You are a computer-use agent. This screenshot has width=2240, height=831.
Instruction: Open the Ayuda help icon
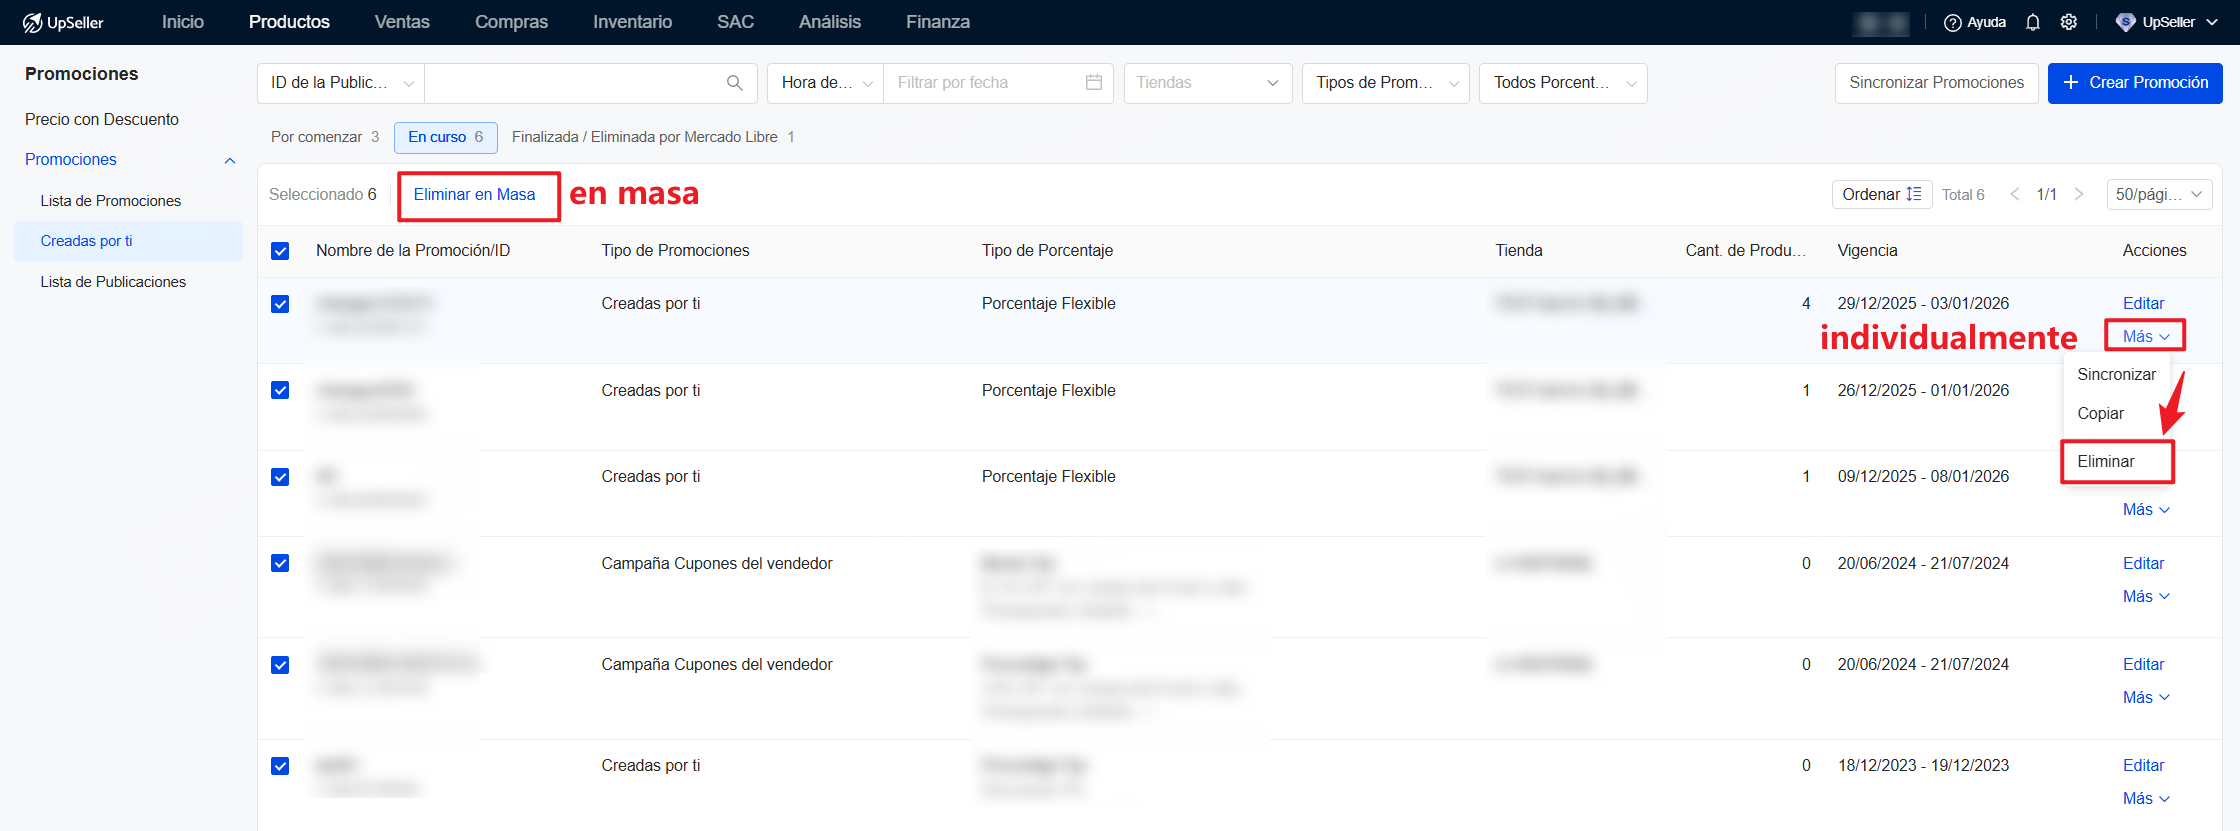(x=1952, y=22)
